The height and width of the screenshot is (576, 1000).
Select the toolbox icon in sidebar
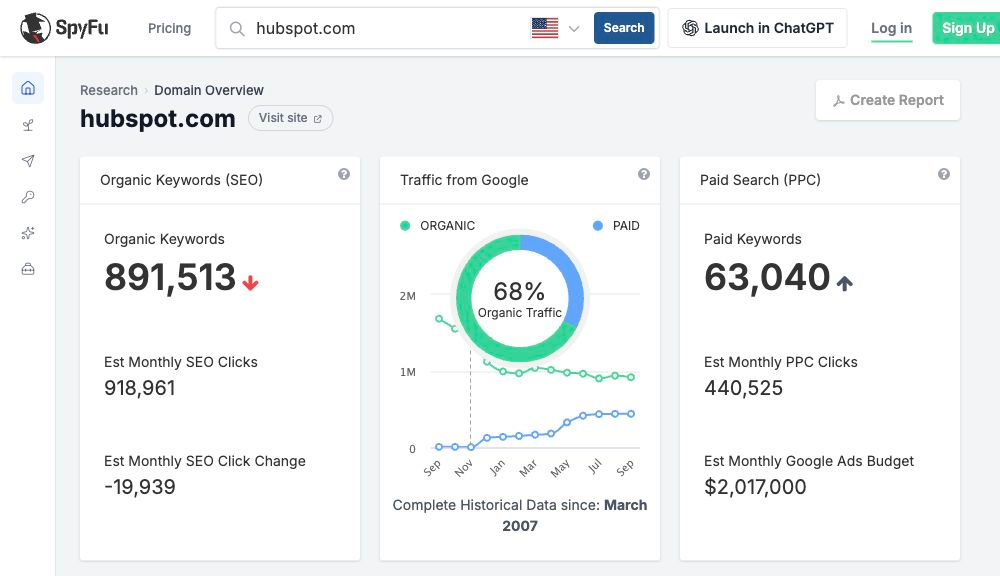point(28,269)
